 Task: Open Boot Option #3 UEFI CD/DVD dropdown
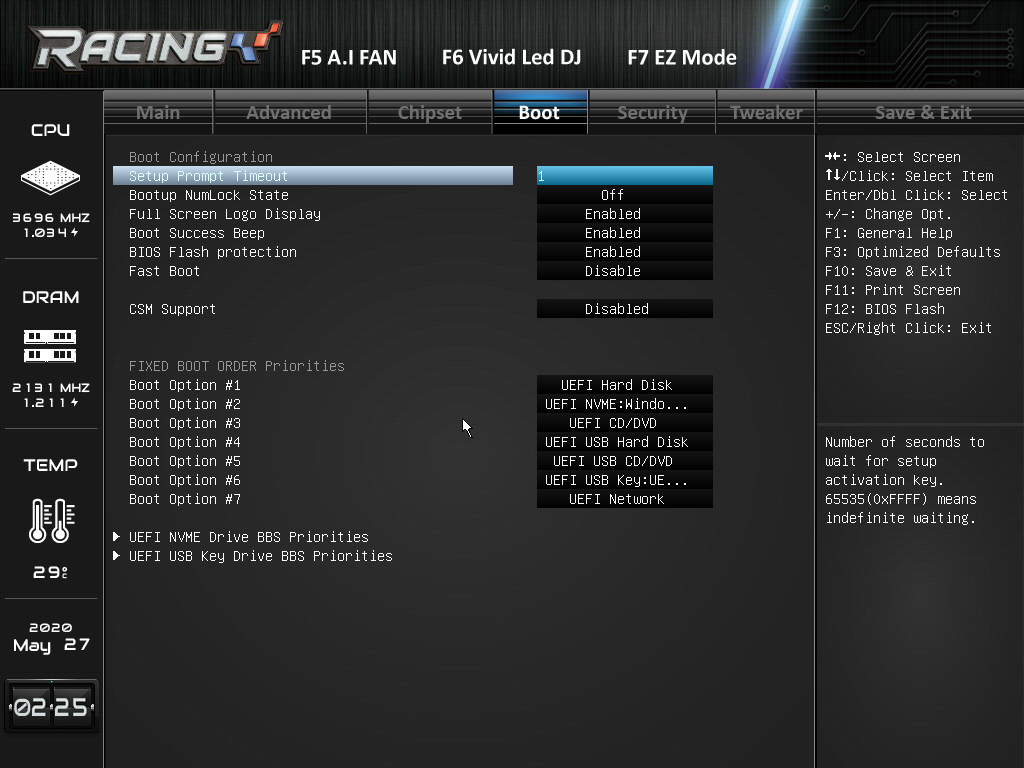[x=625, y=423]
